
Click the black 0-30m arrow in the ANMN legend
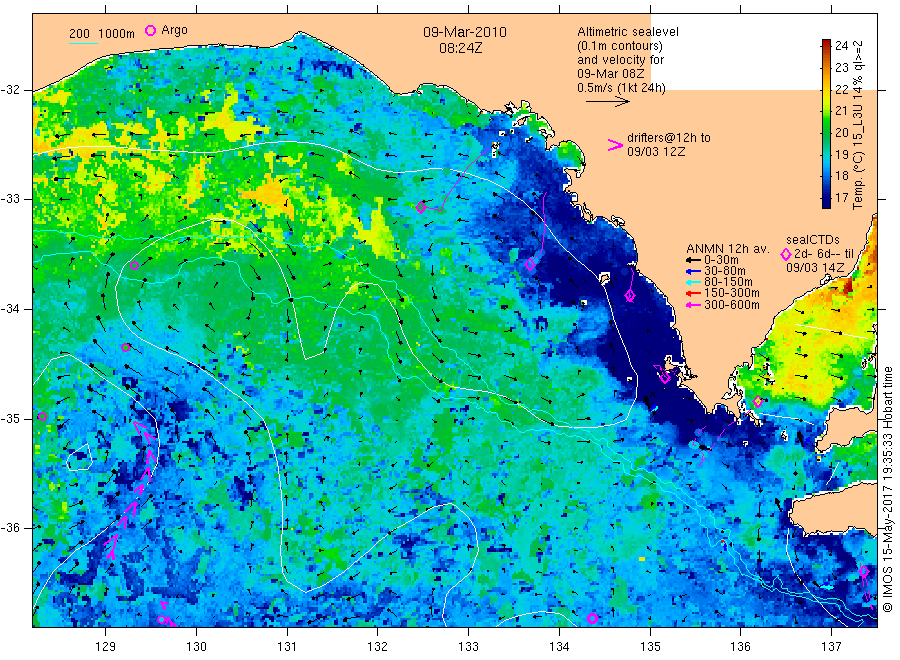pyautogui.click(x=693, y=260)
